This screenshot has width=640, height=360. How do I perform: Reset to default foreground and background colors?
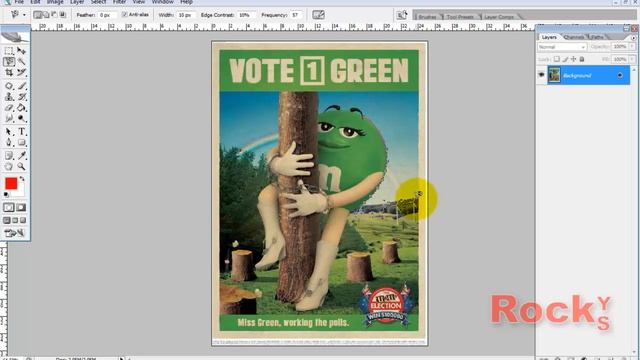(6, 195)
